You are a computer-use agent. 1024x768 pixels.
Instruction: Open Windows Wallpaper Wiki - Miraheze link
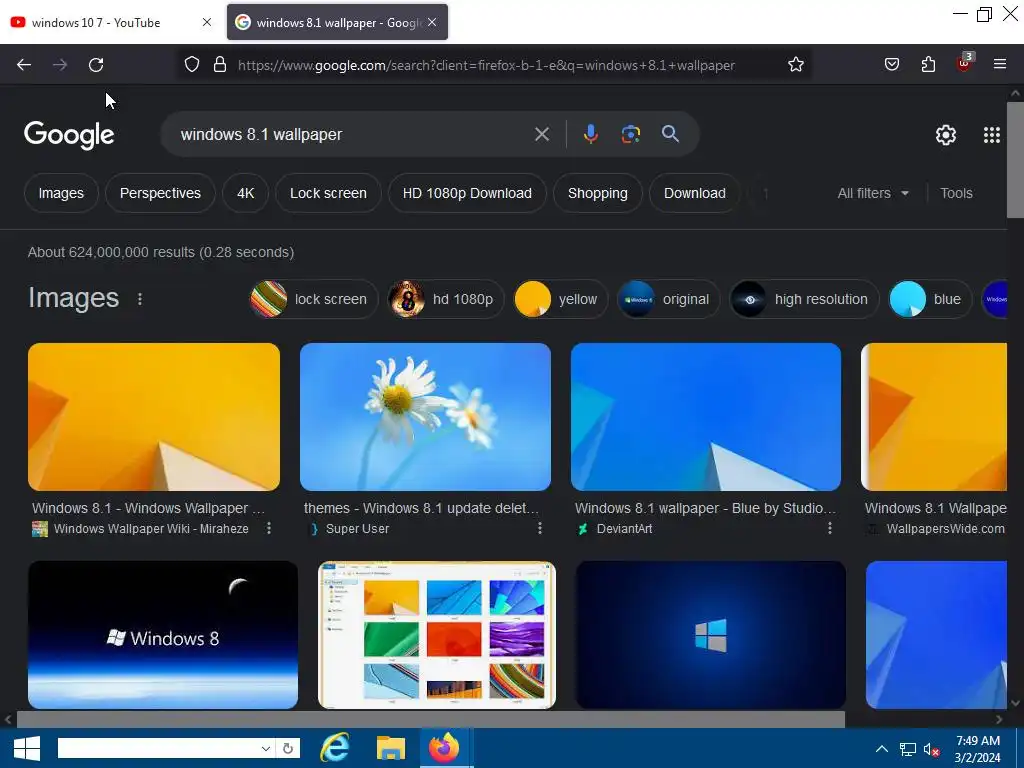(x=151, y=529)
